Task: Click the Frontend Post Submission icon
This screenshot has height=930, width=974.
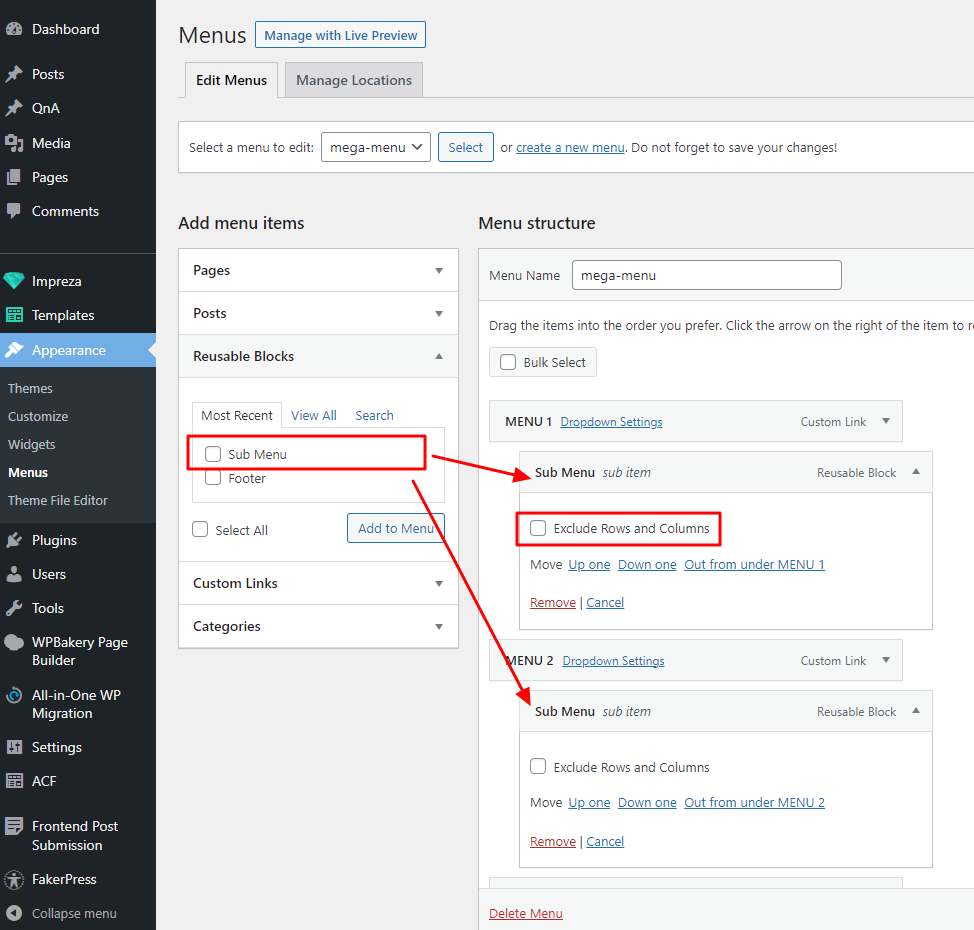Action: (14, 826)
